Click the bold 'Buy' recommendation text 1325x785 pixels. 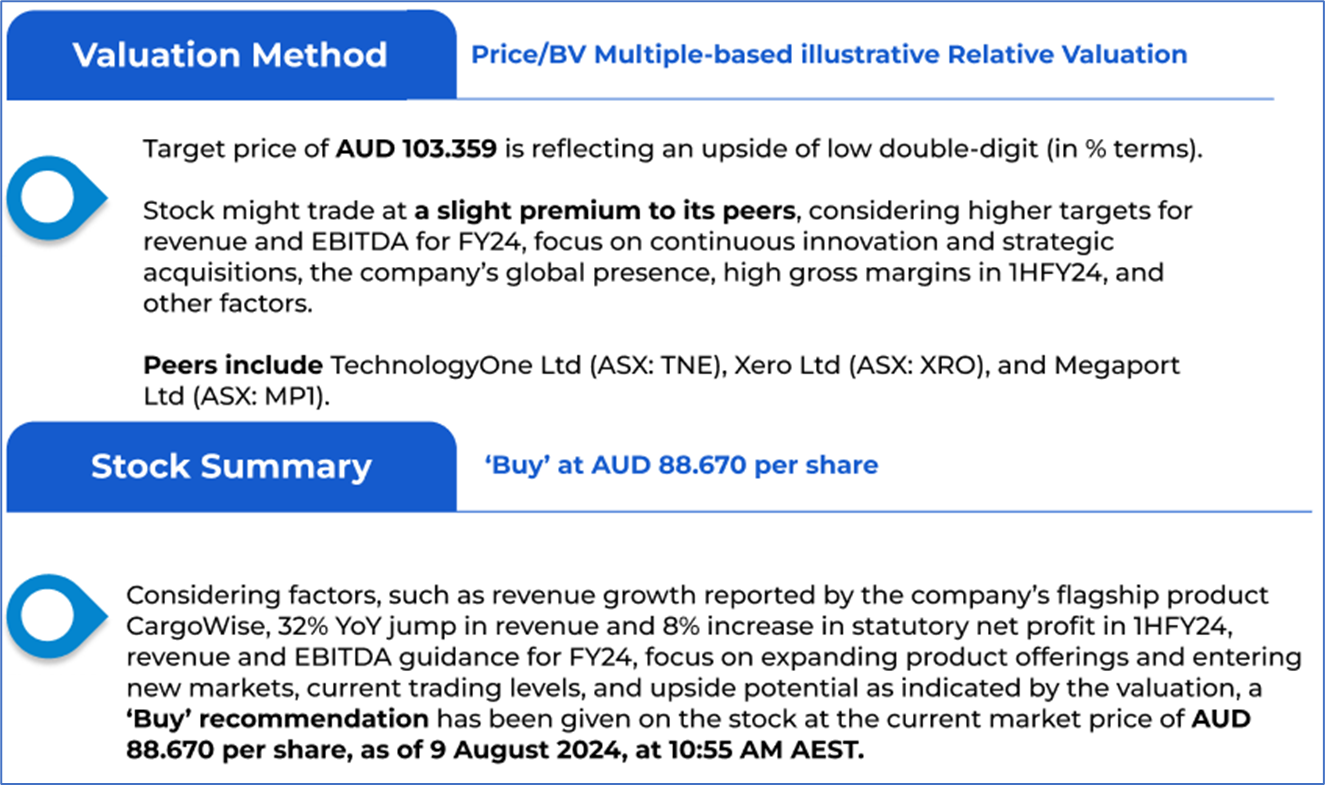(x=278, y=719)
